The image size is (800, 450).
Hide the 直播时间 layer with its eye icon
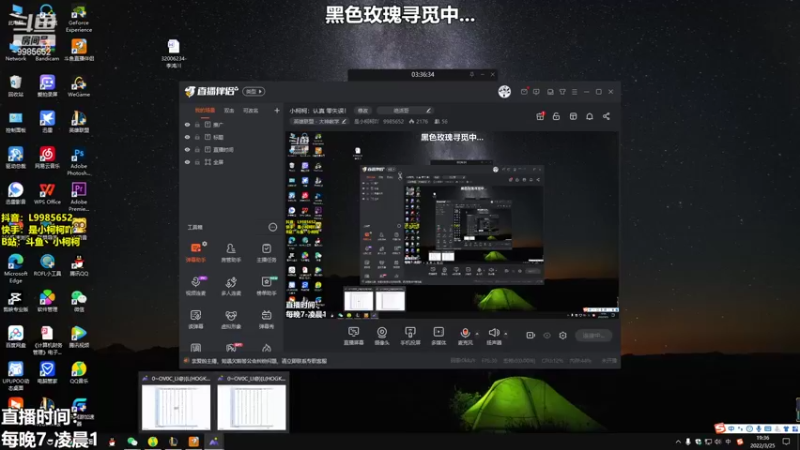187,149
